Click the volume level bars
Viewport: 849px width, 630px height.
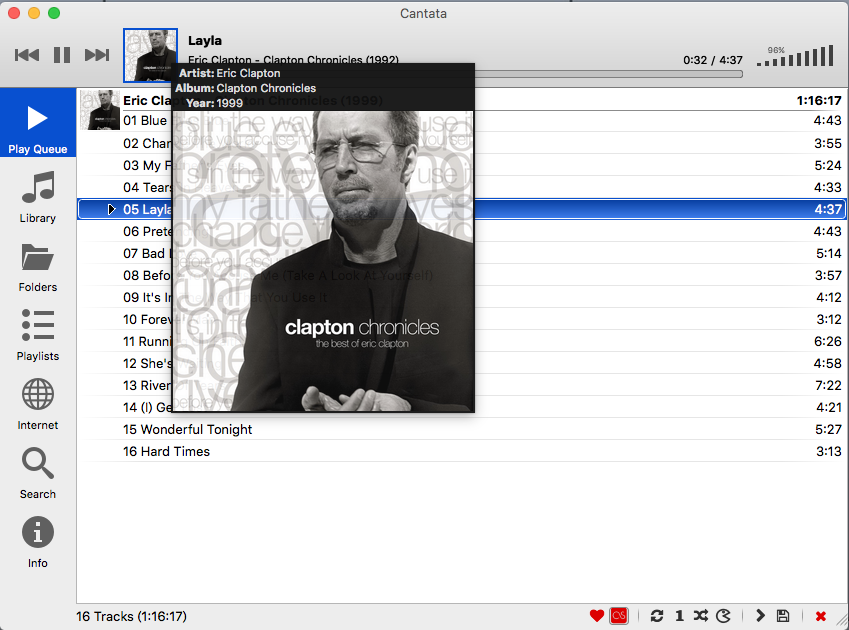(795, 56)
